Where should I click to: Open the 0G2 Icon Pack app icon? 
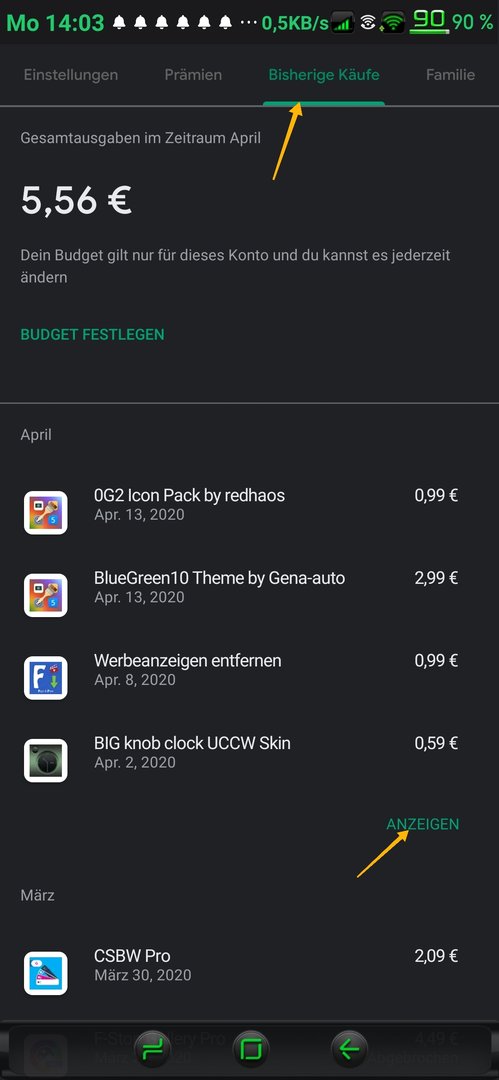pyautogui.click(x=45, y=512)
